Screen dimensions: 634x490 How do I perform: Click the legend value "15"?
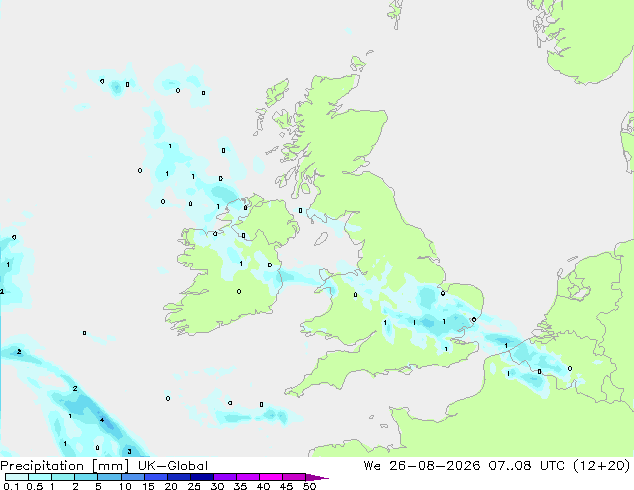pyautogui.click(x=148, y=486)
